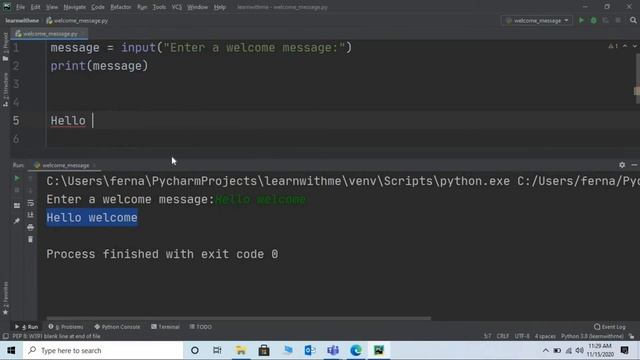Image resolution: width=640 pixels, height=360 pixels.
Task: Hide the Run panel with minimize dash
Action: pyautogui.click(x=634, y=165)
